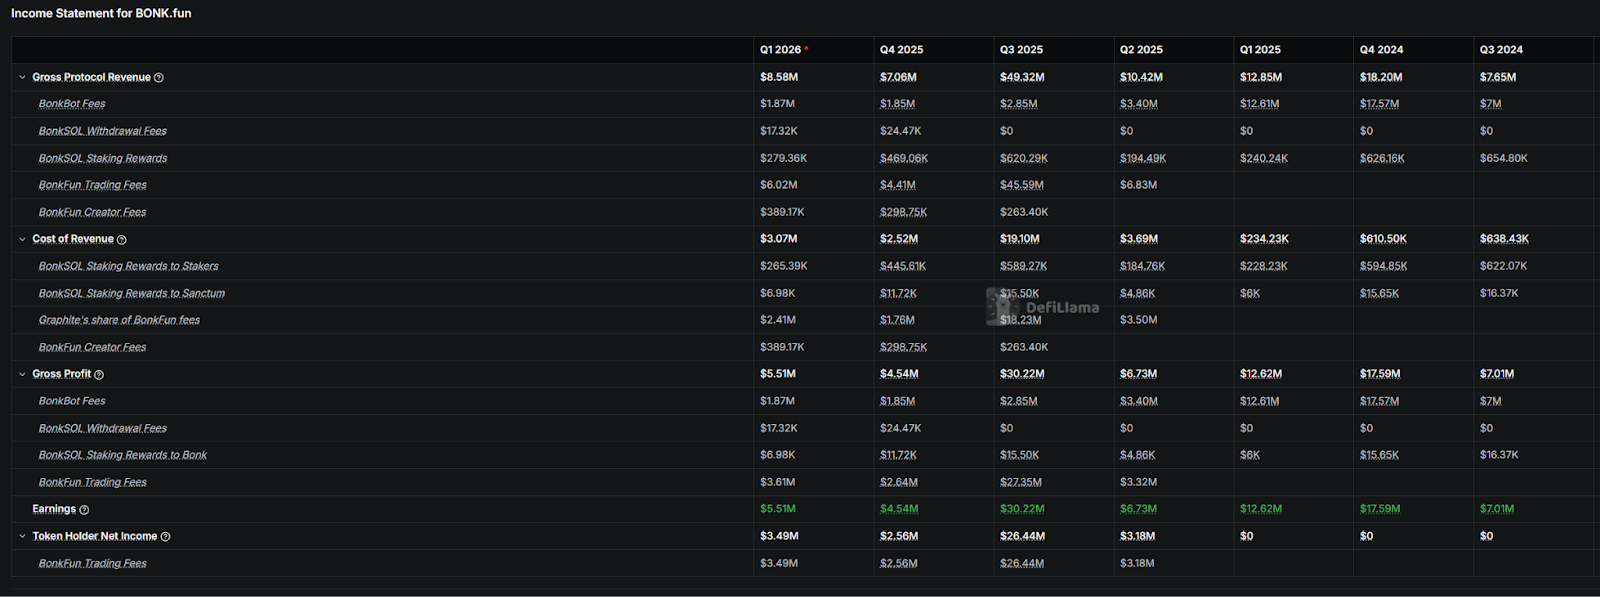Select the Q3 2024 column header
1600x597 pixels.
click(1502, 49)
